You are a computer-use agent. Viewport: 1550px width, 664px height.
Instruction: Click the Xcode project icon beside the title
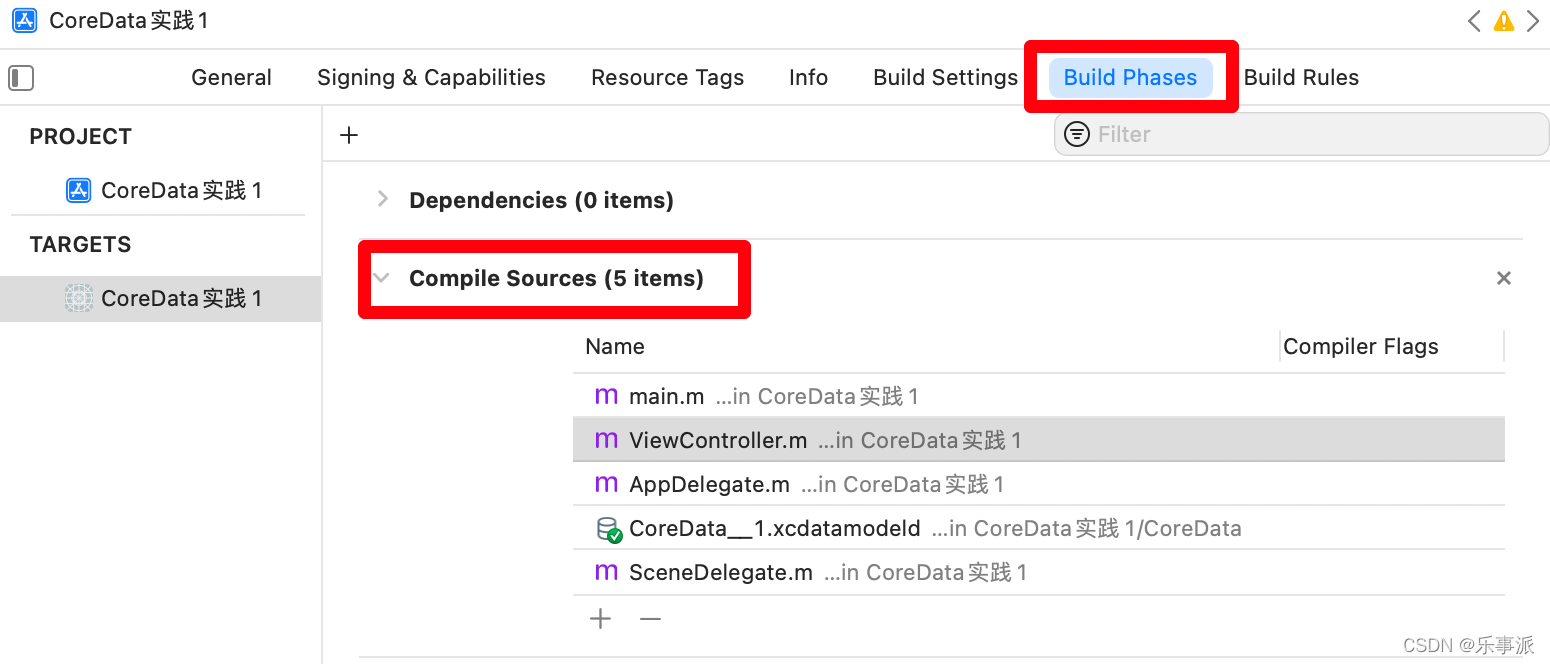(25, 20)
